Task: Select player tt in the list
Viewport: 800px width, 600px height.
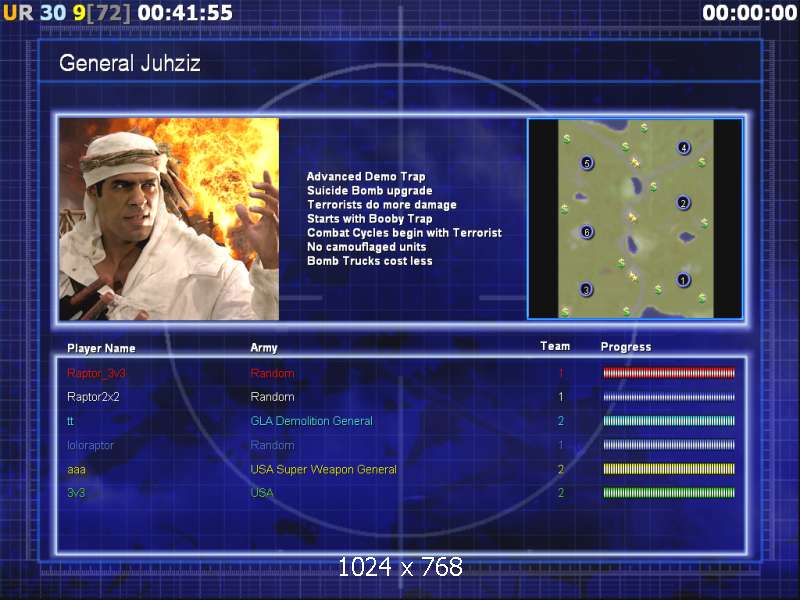Action: [x=70, y=421]
